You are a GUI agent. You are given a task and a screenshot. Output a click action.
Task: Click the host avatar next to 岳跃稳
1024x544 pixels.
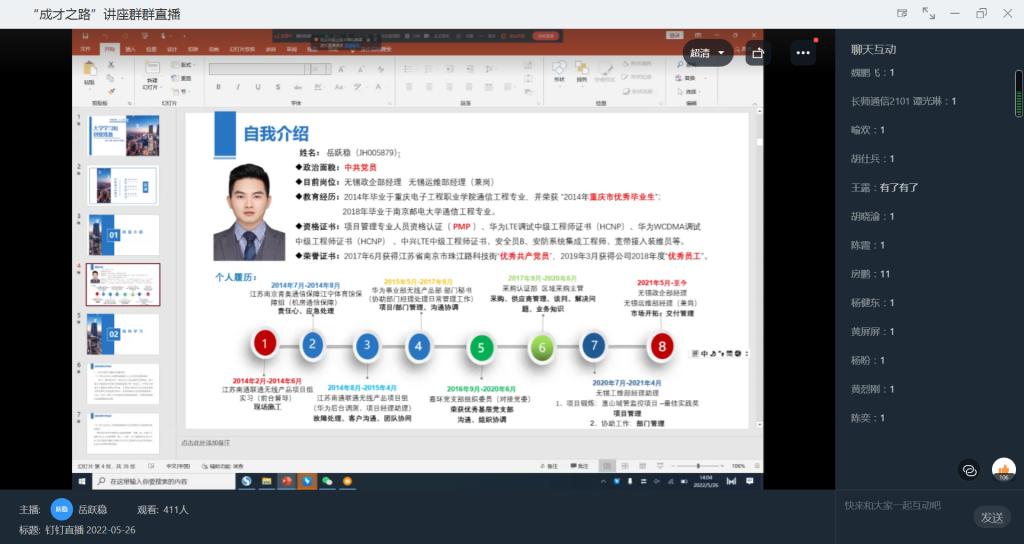(x=62, y=509)
